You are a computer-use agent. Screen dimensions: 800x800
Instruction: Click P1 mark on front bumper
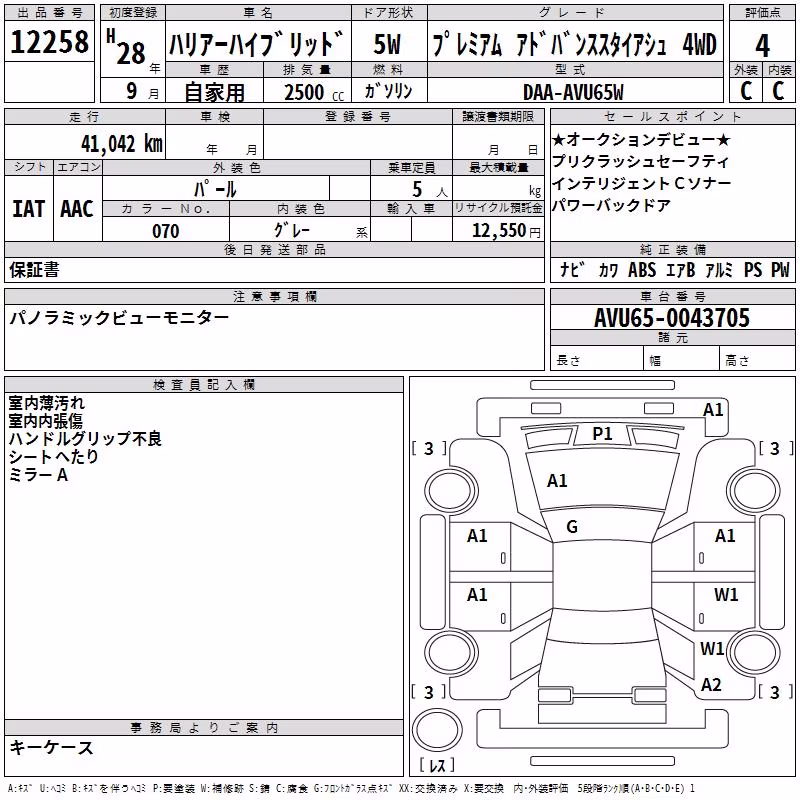pos(602,434)
